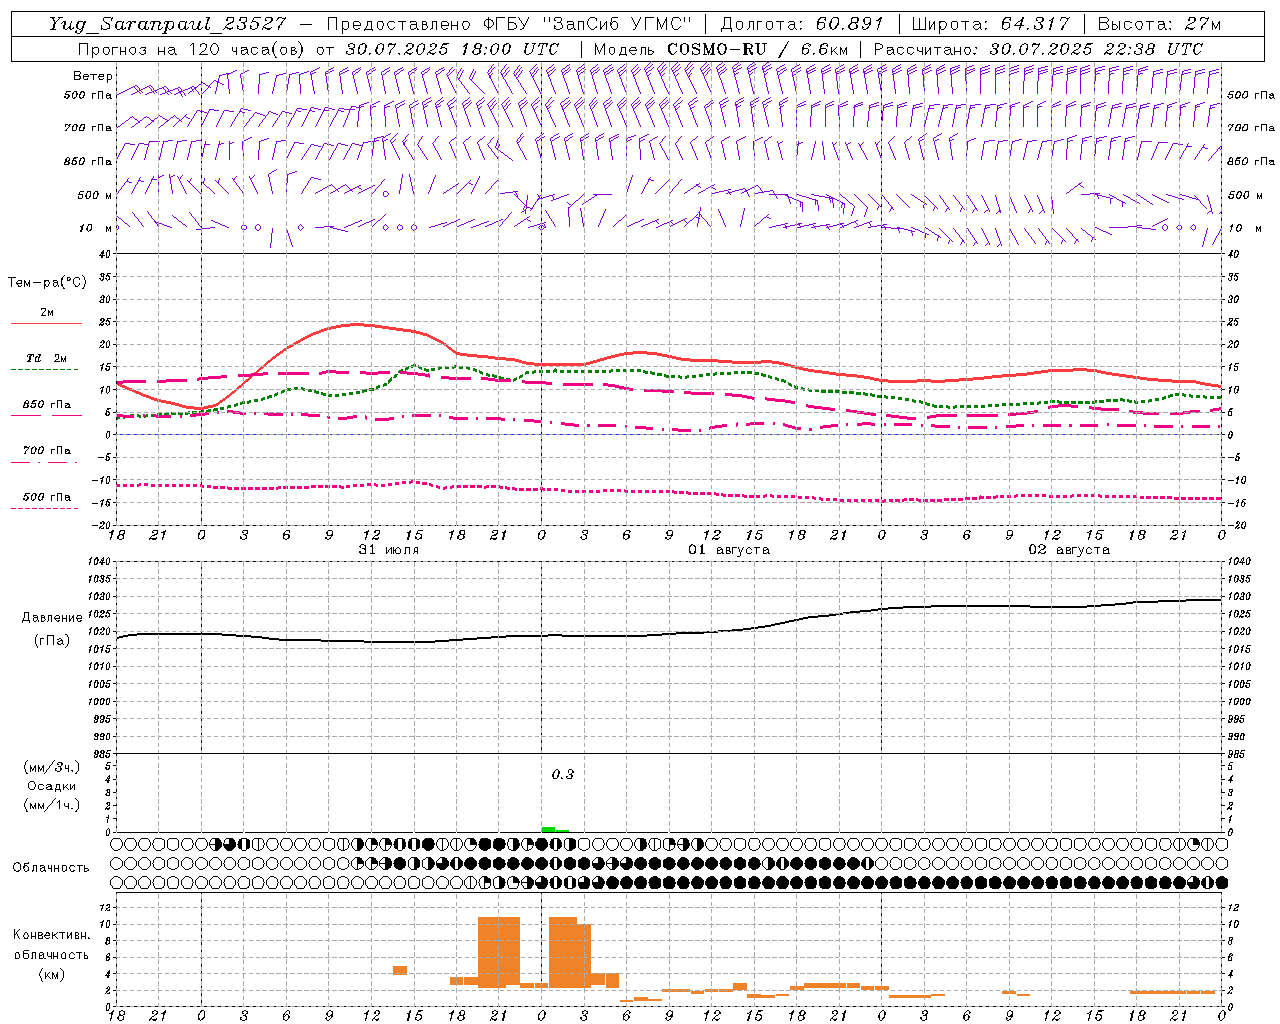Click the '(км)' unit under convective cloud label
Screen dimensions: 1280x1024
(51, 974)
